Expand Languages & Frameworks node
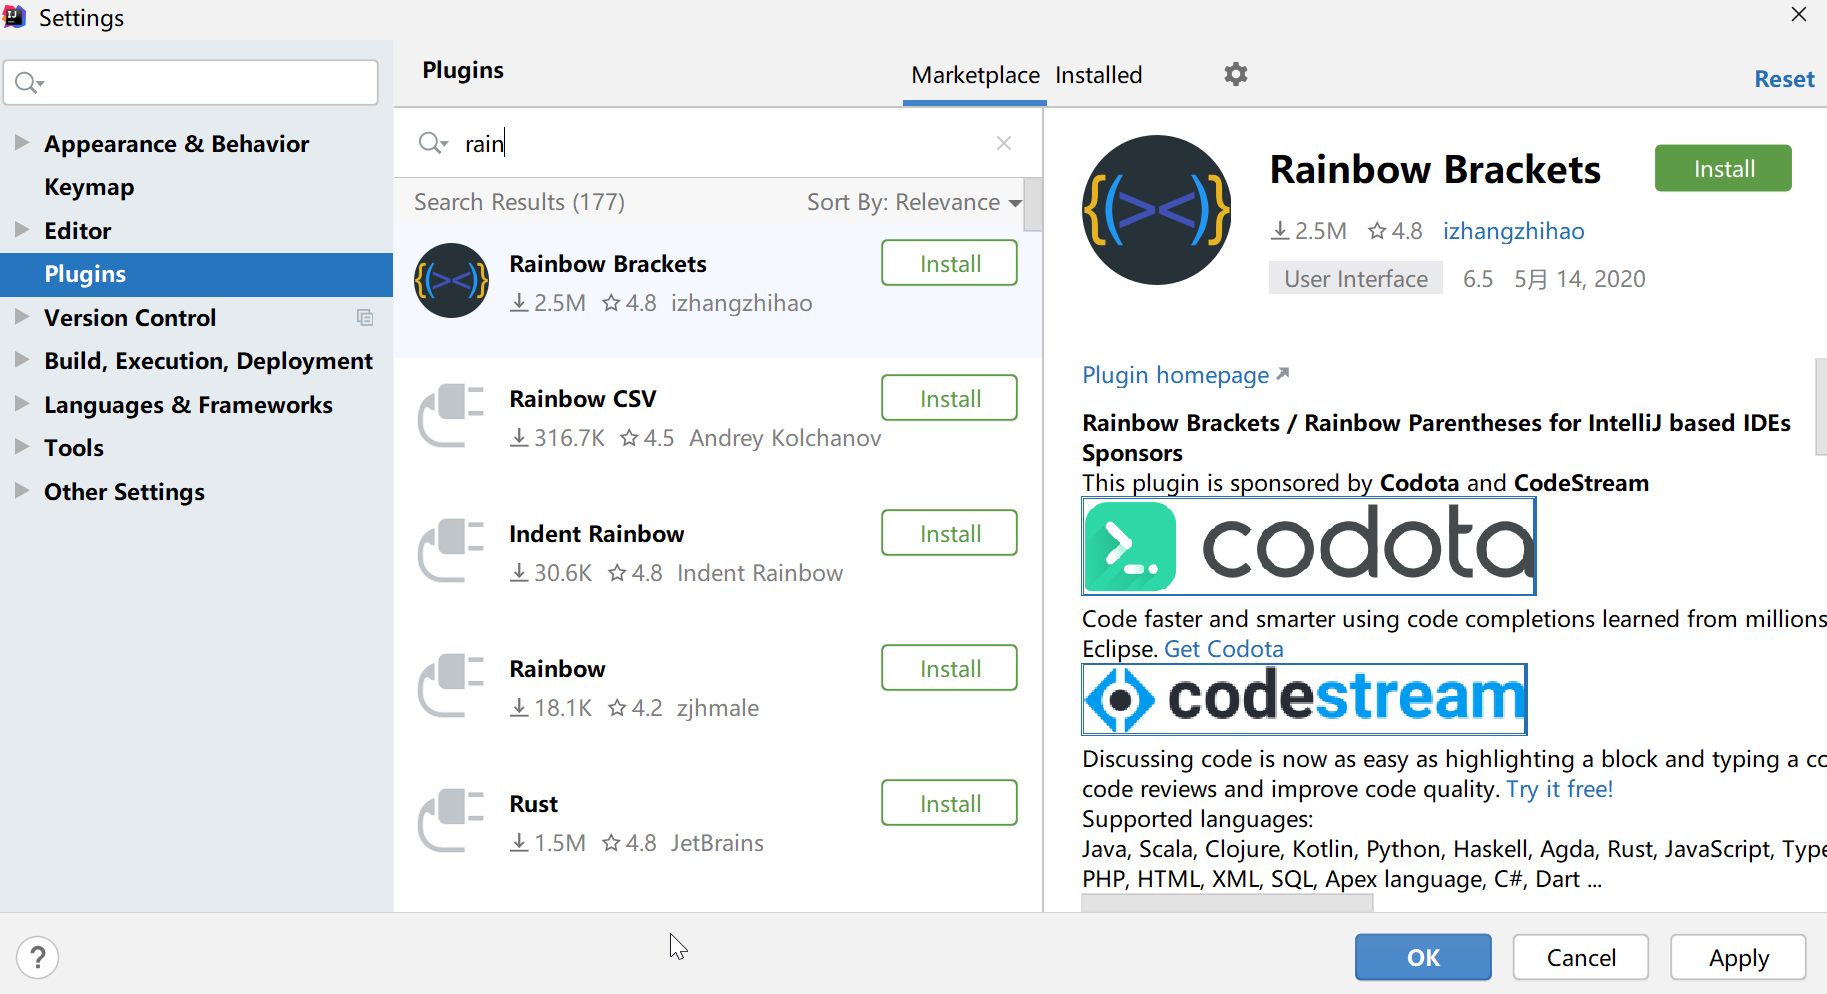Image resolution: width=1827 pixels, height=994 pixels. [21, 404]
